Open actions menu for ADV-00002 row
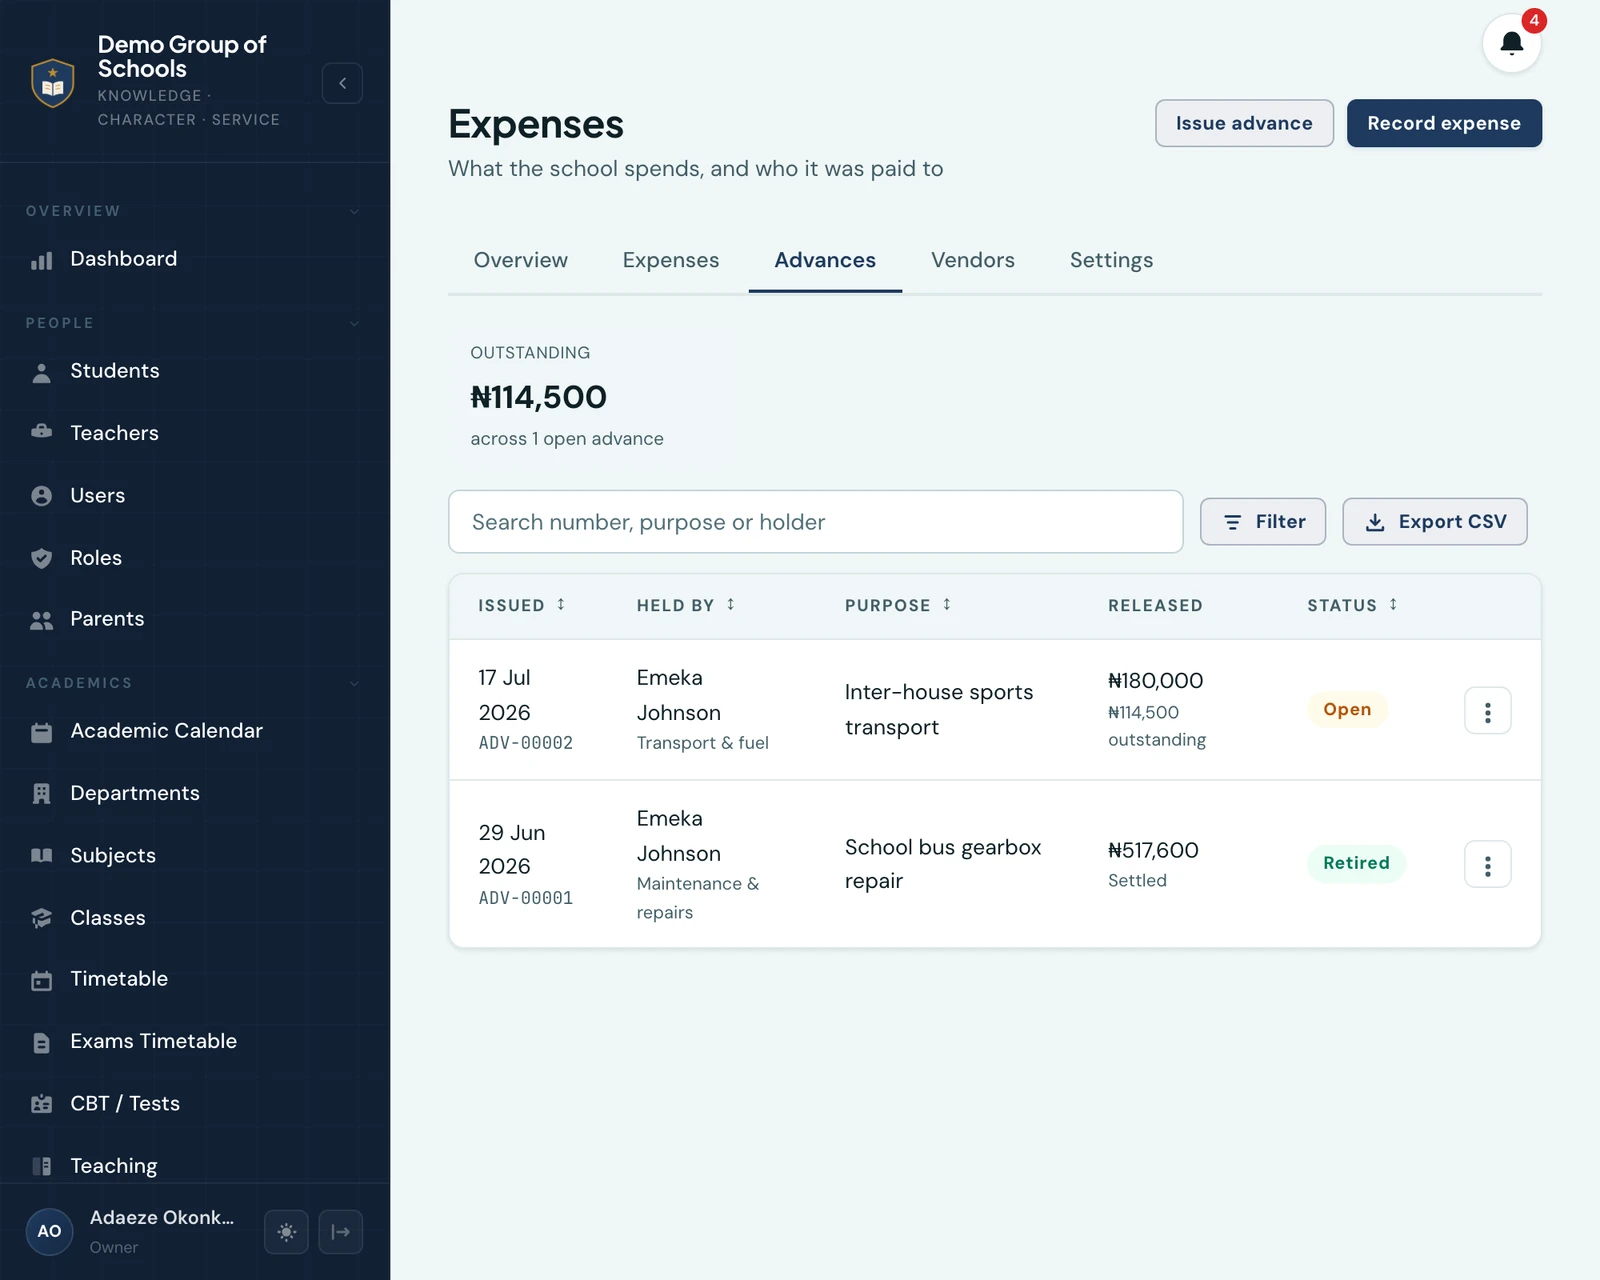The height and width of the screenshot is (1280, 1600). 1487,711
